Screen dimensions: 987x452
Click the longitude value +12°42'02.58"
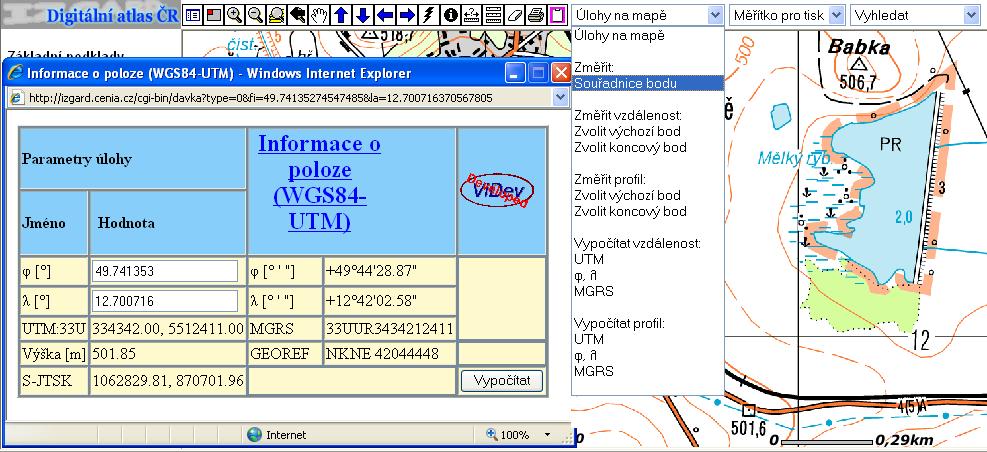(x=371, y=302)
